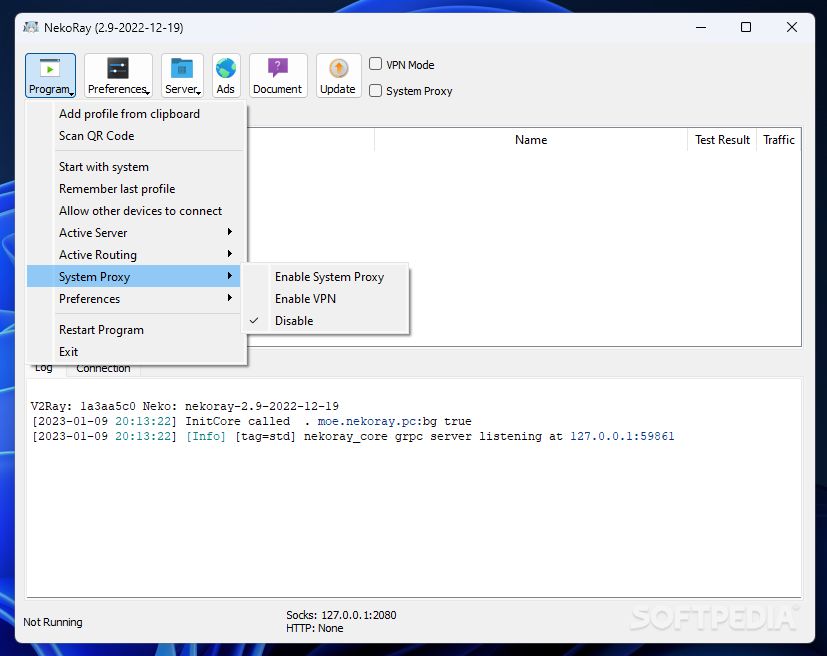Select the checked Disable option
The width and height of the screenshot is (827, 656).
294,321
